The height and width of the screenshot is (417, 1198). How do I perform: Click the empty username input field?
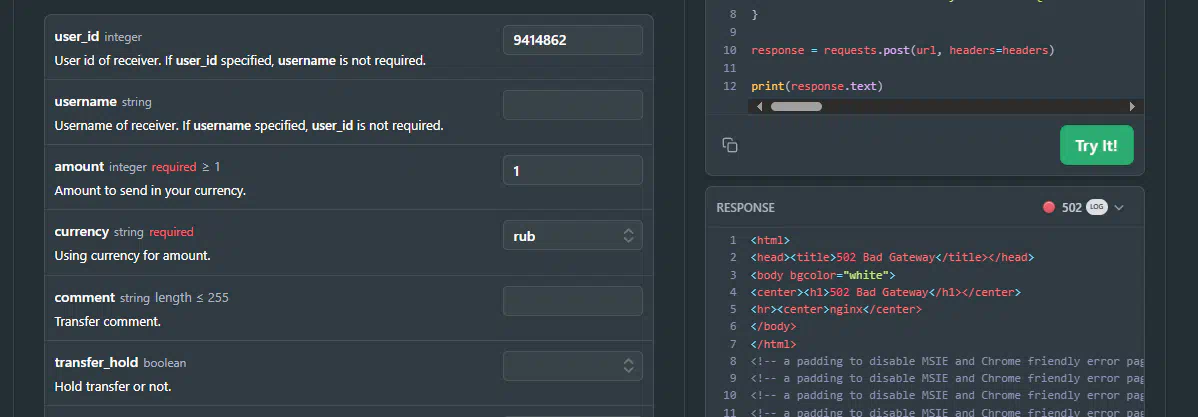pyautogui.click(x=572, y=105)
